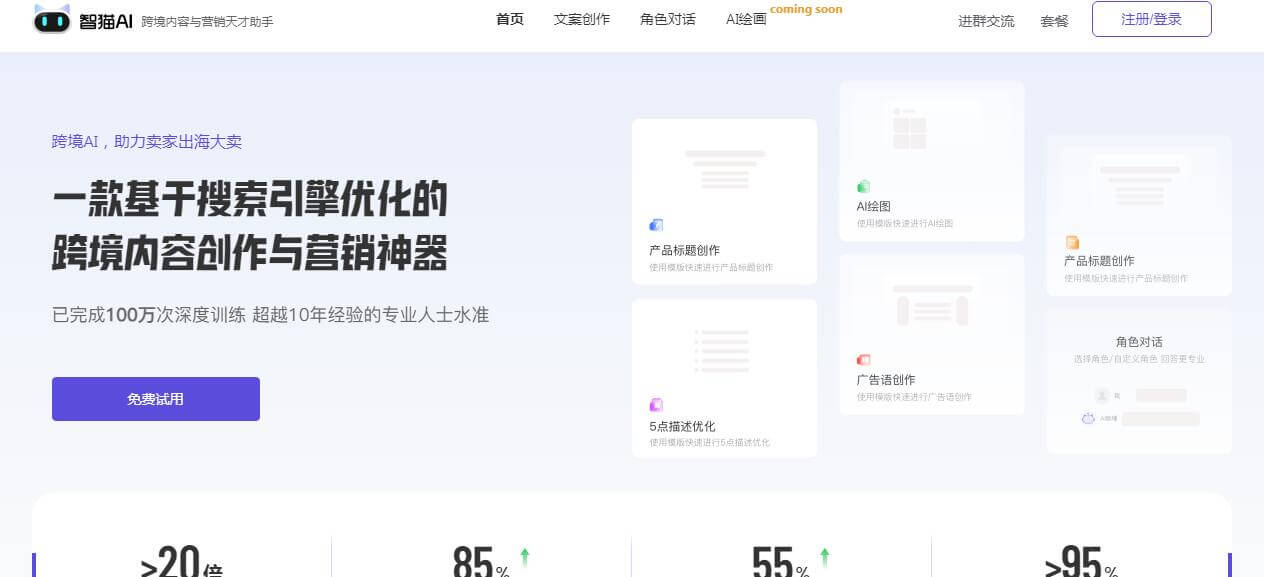Open AI绘画 menu item

pos(746,19)
